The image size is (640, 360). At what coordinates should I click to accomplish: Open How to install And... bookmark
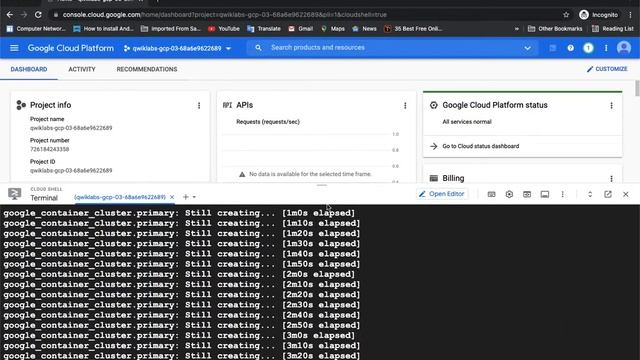pos(103,29)
